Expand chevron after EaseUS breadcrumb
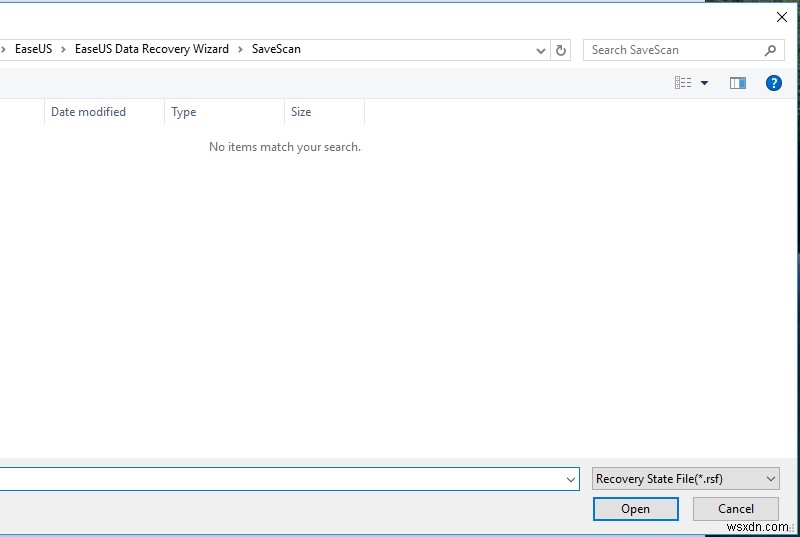The image size is (800, 537). 63,49
